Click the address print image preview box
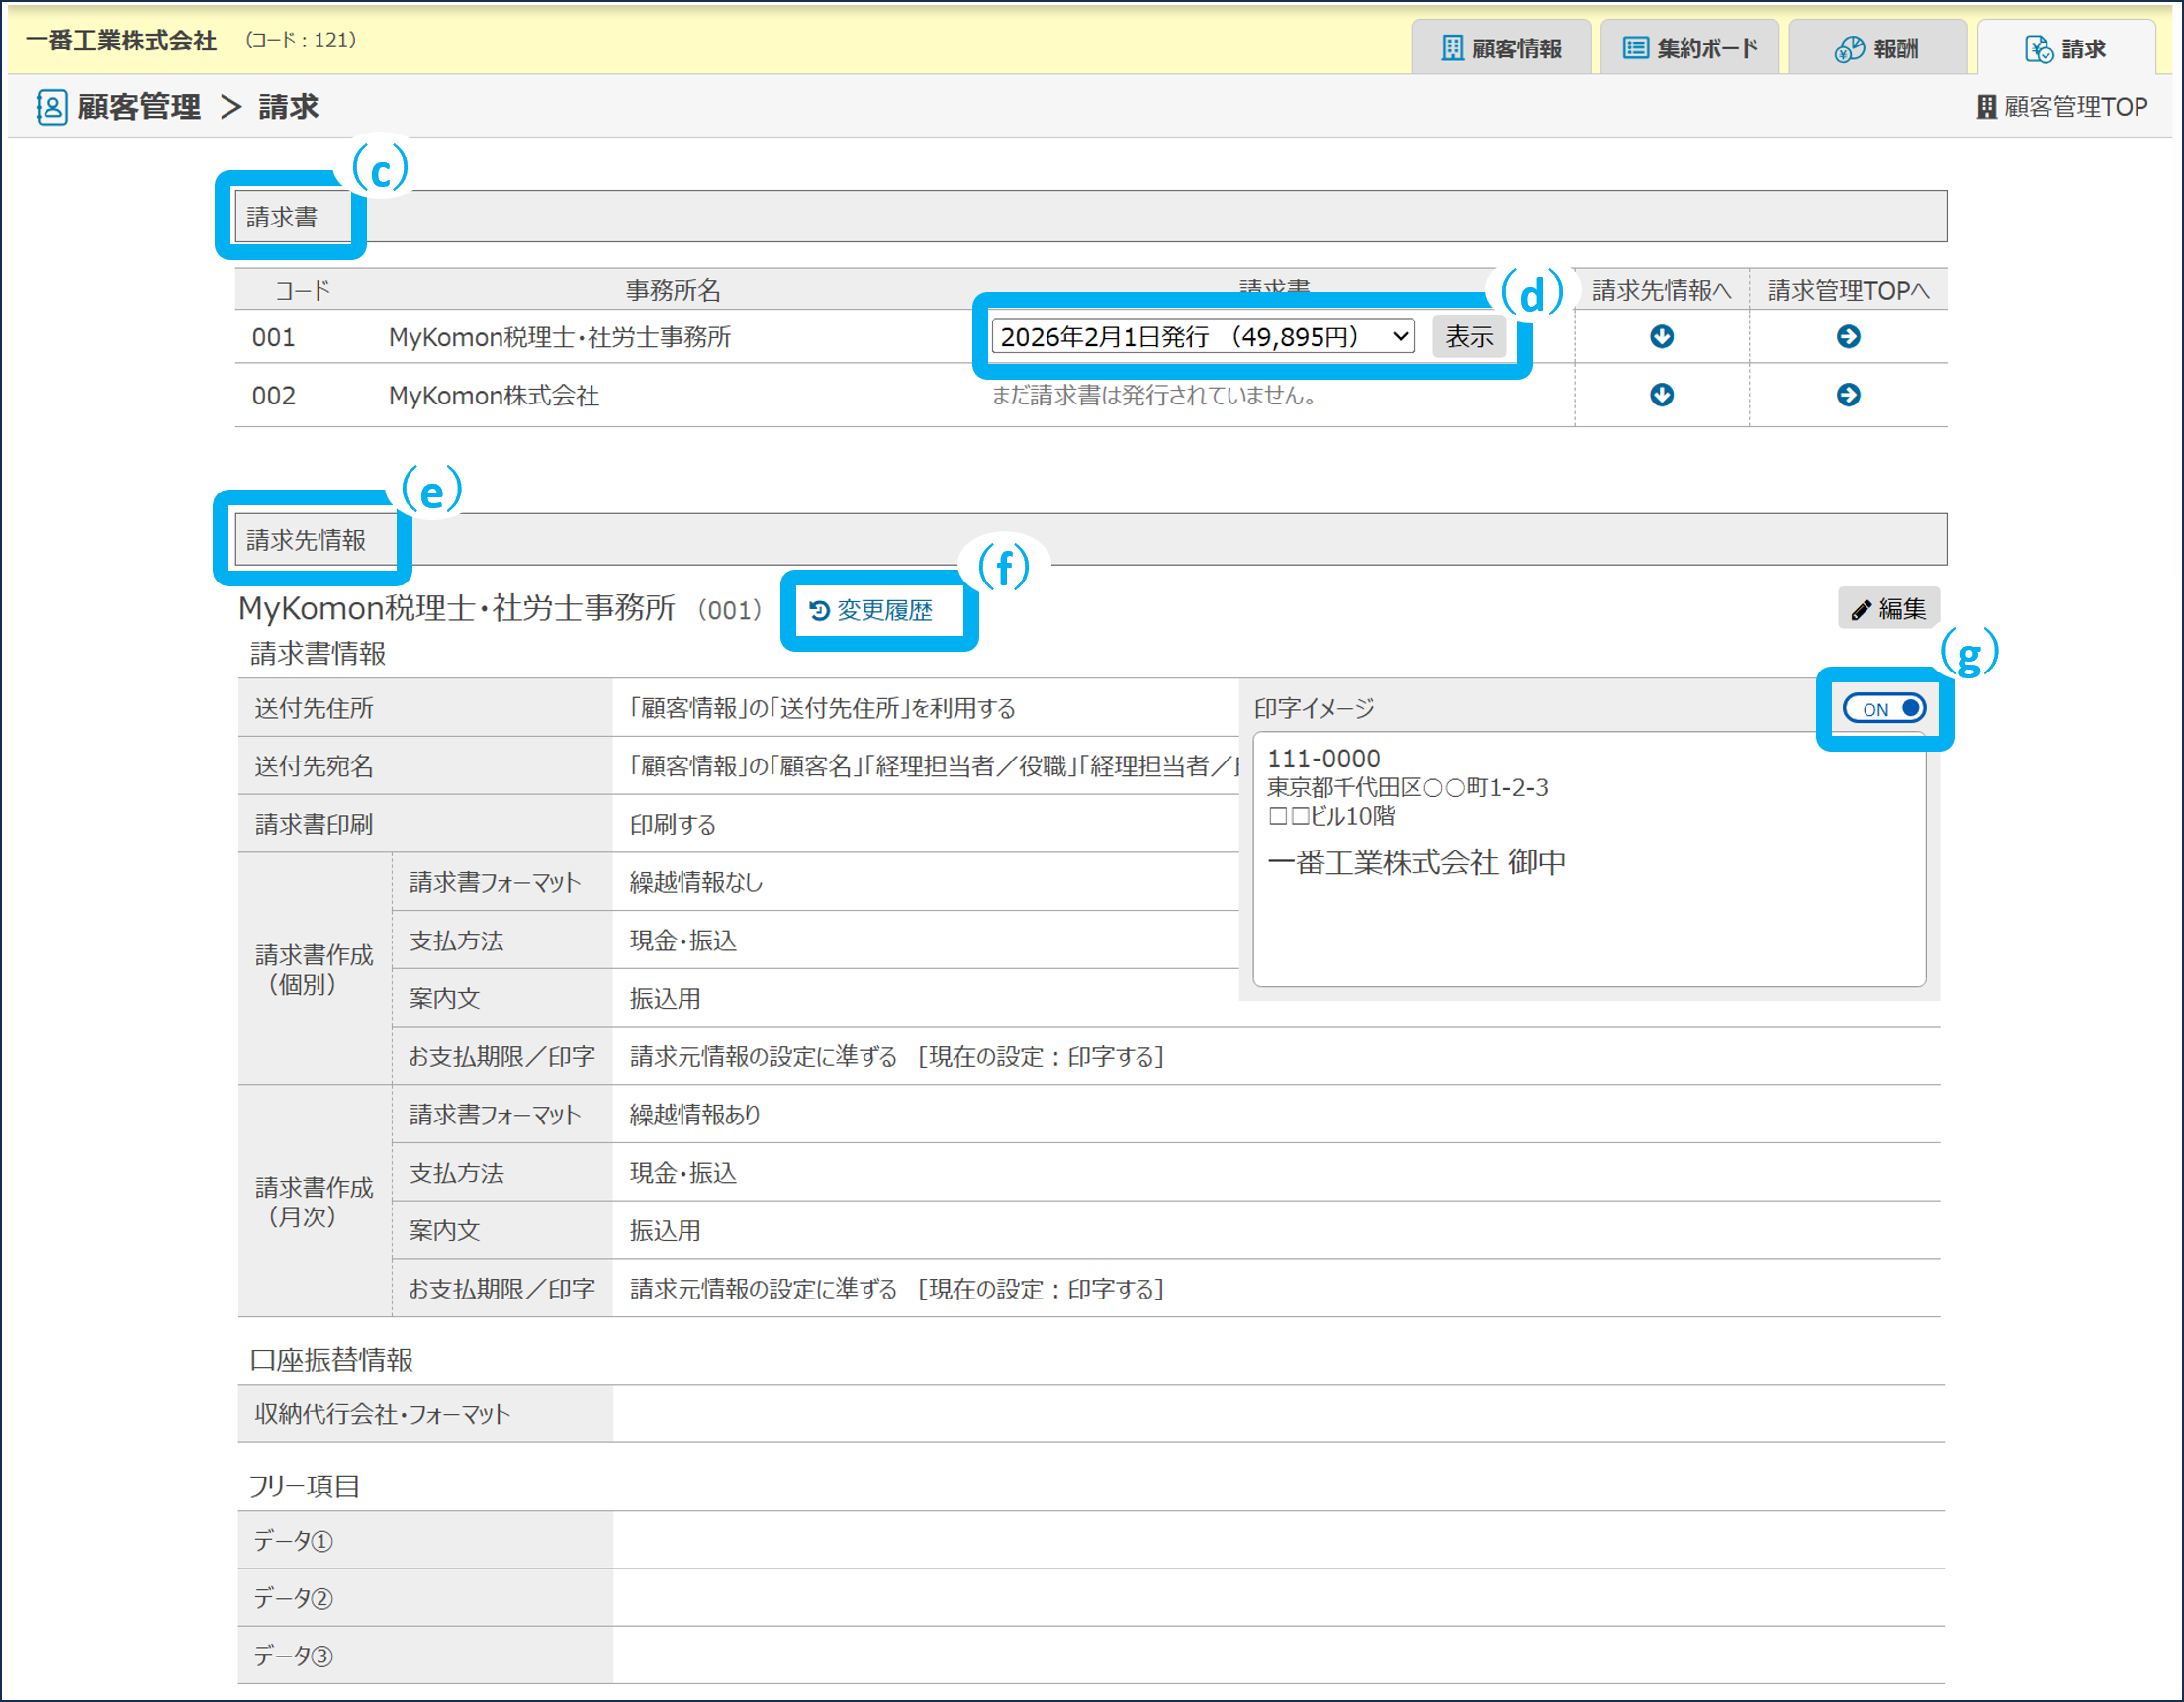Image resolution: width=2184 pixels, height=1702 pixels. coord(1588,860)
